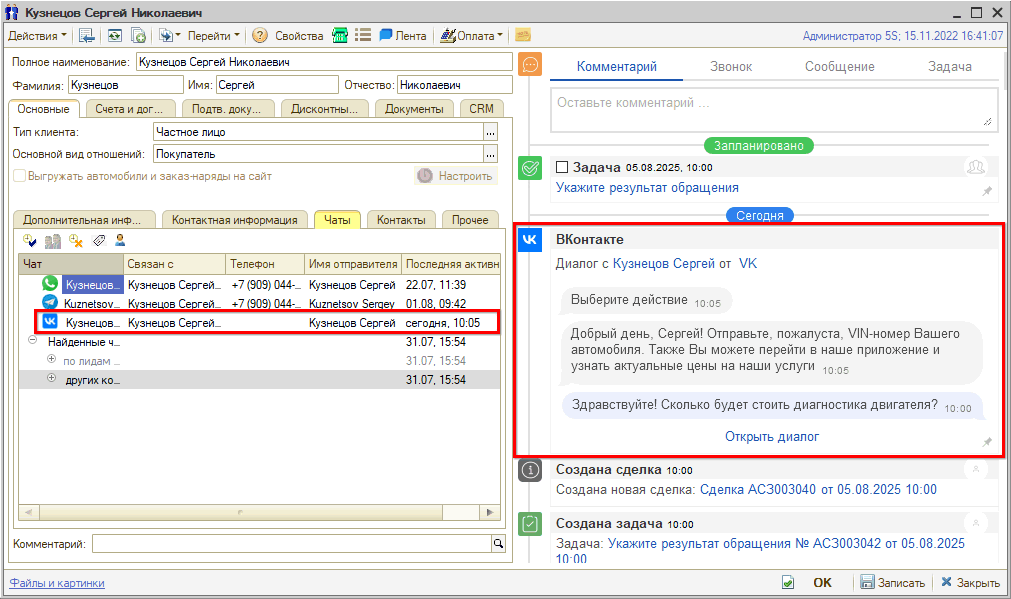Expand the 'по лидам' tree node
Image resolution: width=1011 pixels, height=599 pixels.
click(52, 360)
